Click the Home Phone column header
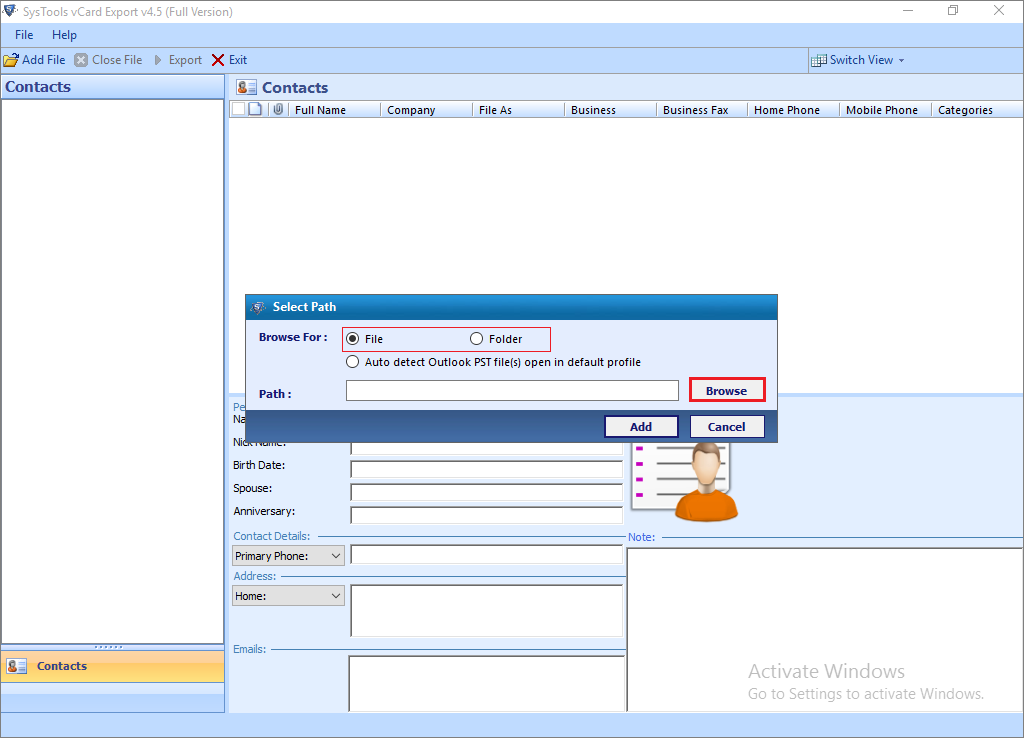Screen dimensions: 1024x738 pyautogui.click(x=793, y=110)
